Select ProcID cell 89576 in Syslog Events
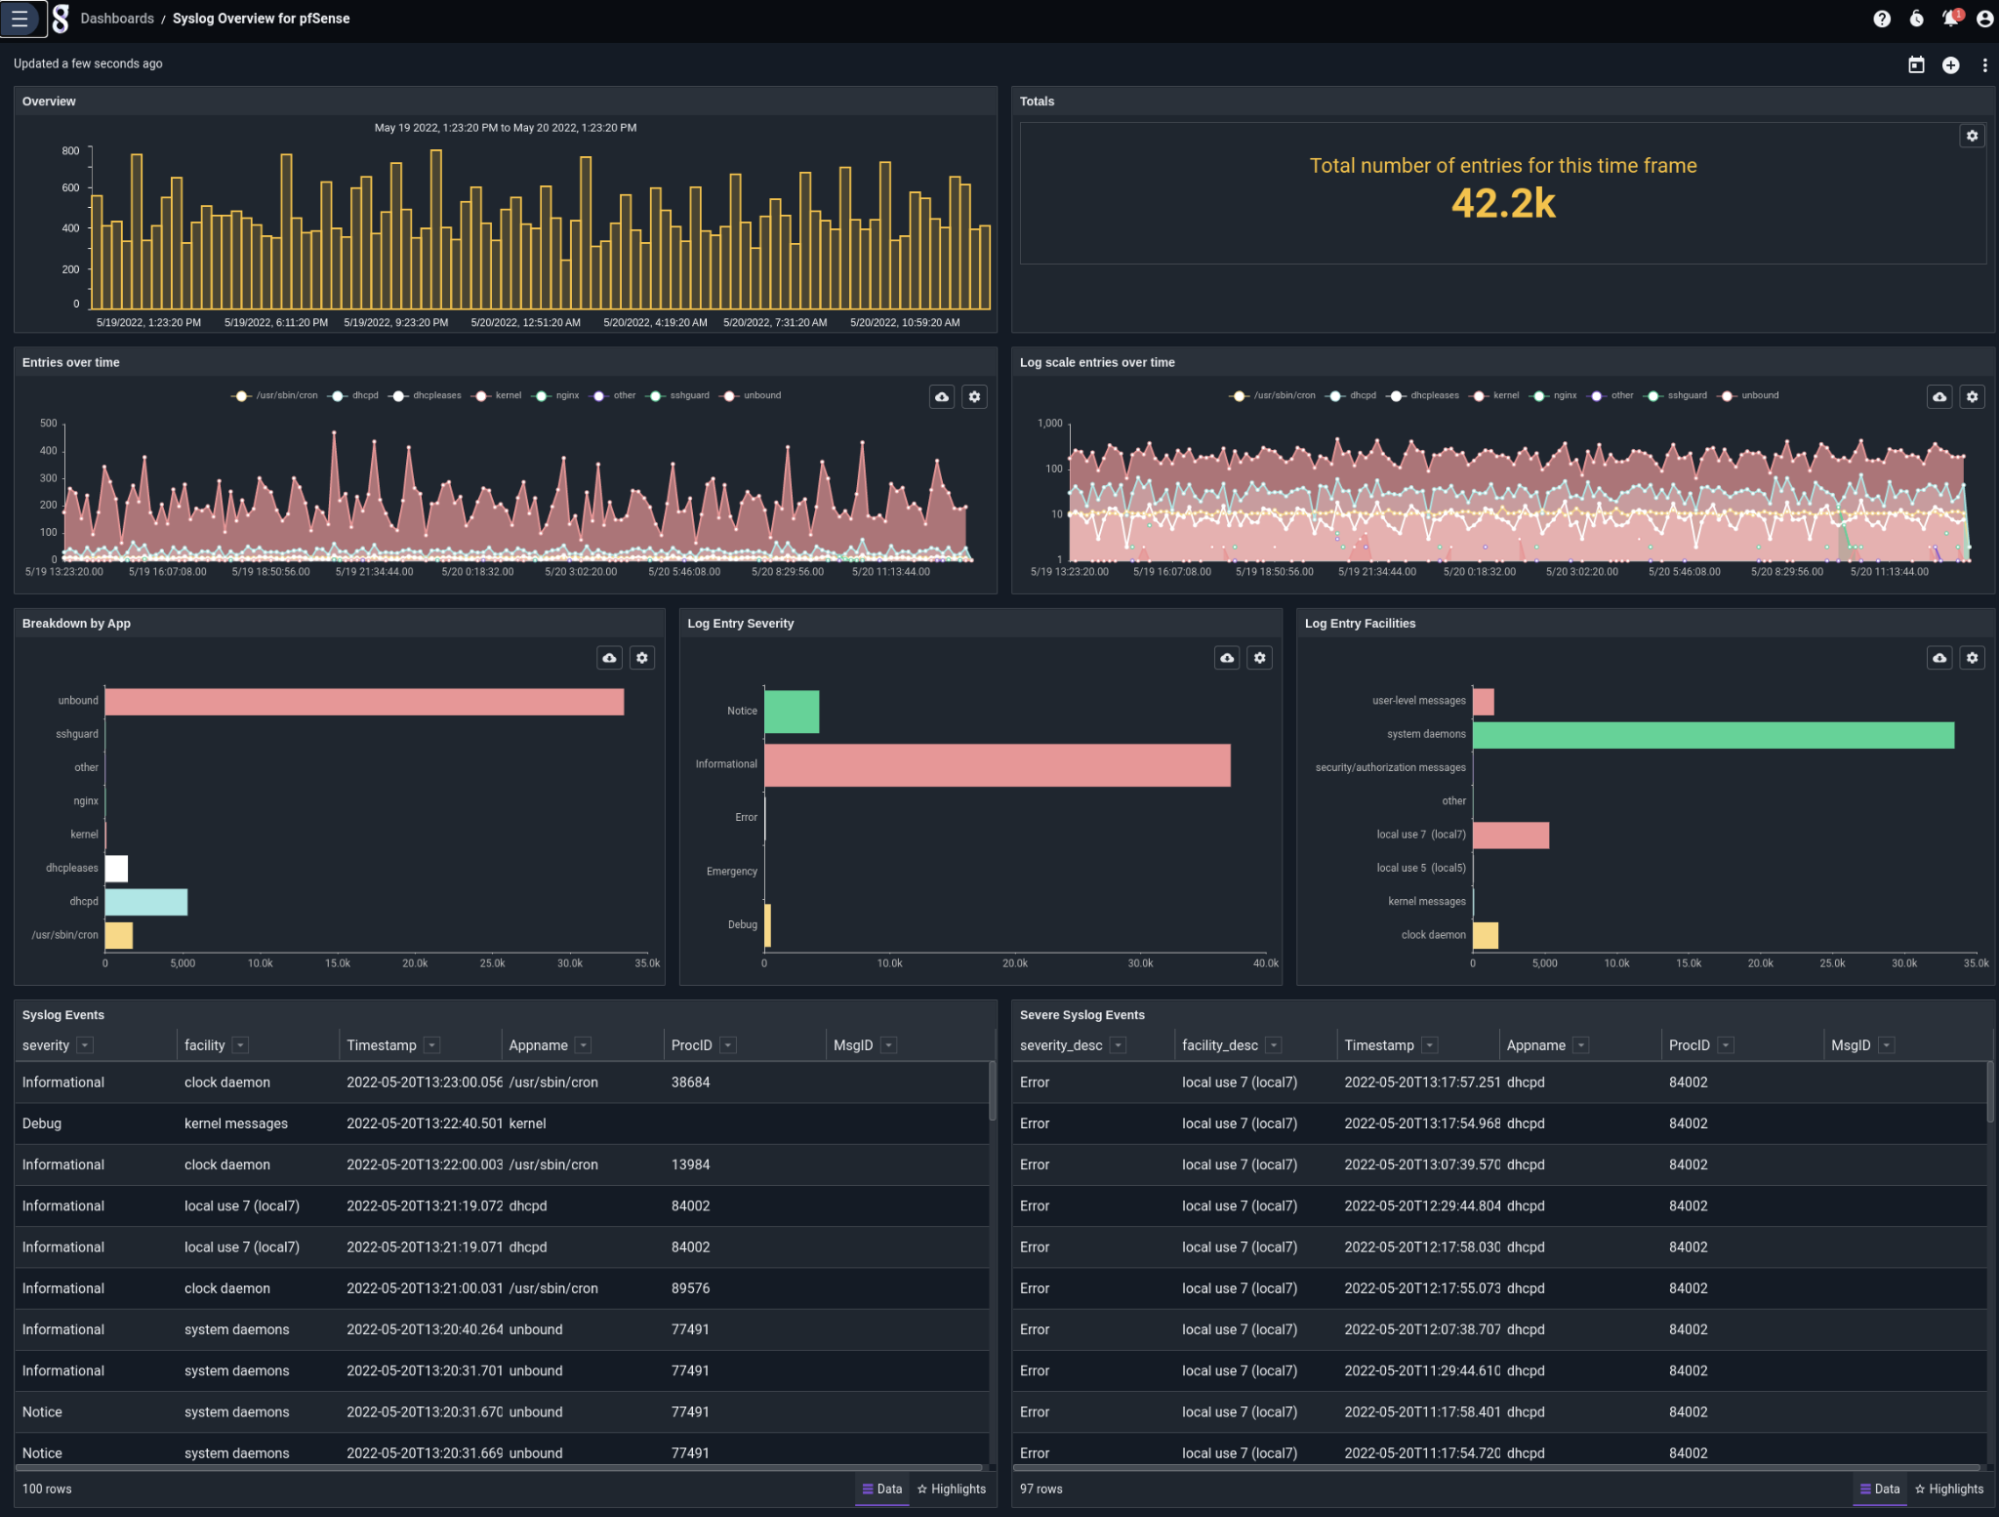The height and width of the screenshot is (1517, 1999). pos(691,1289)
